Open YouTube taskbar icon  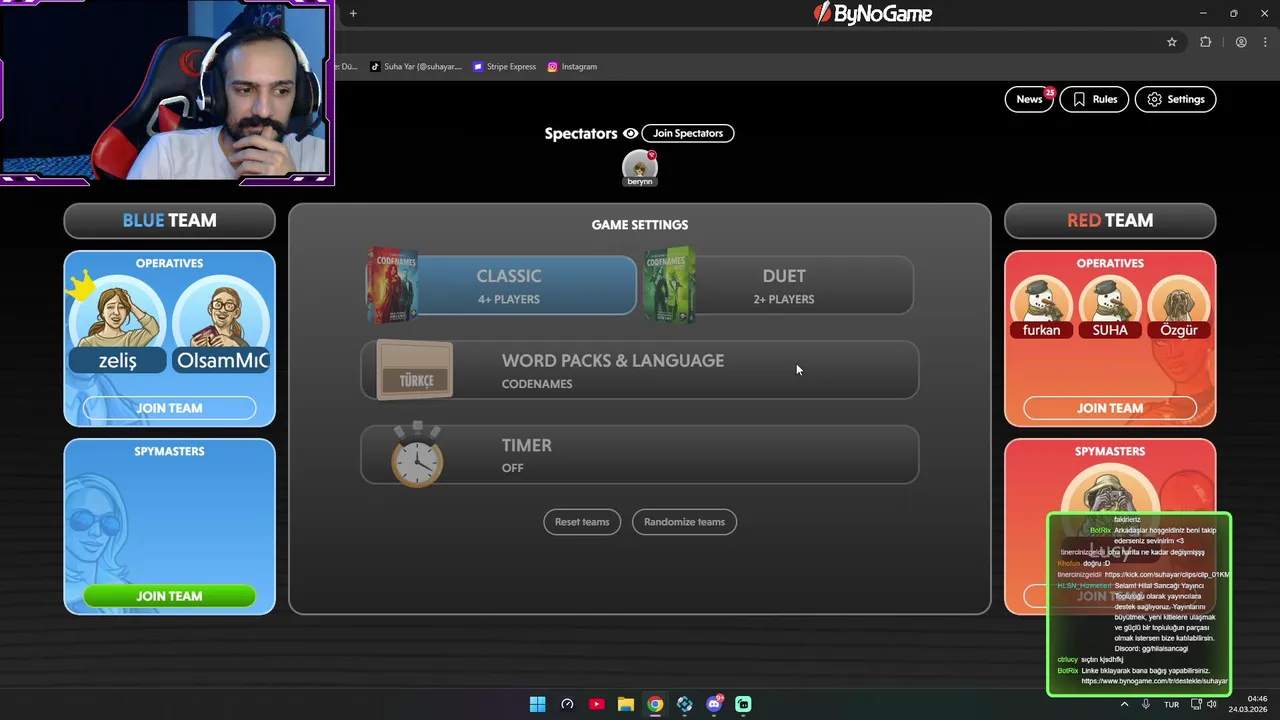(596, 704)
